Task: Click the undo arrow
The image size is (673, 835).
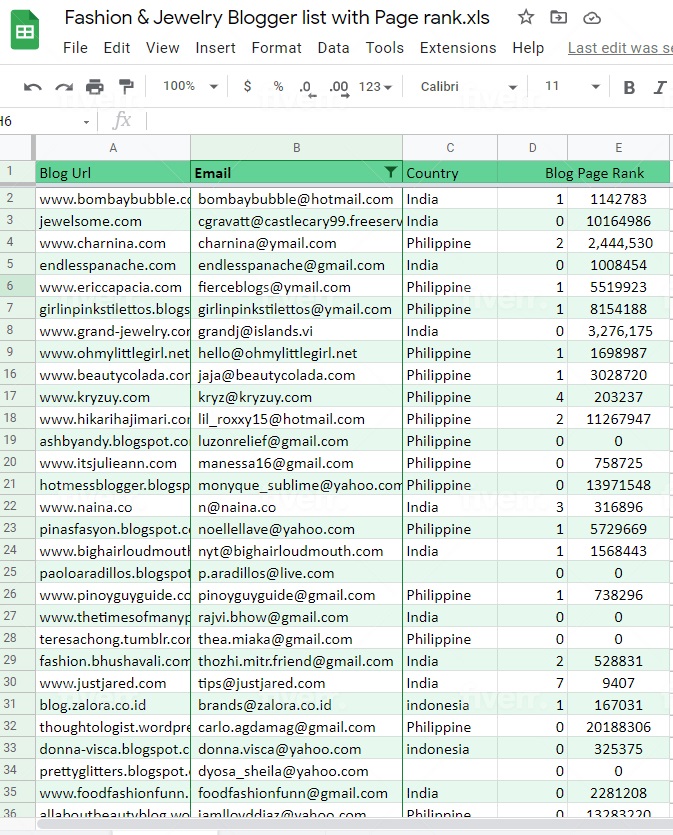Action: [33, 87]
